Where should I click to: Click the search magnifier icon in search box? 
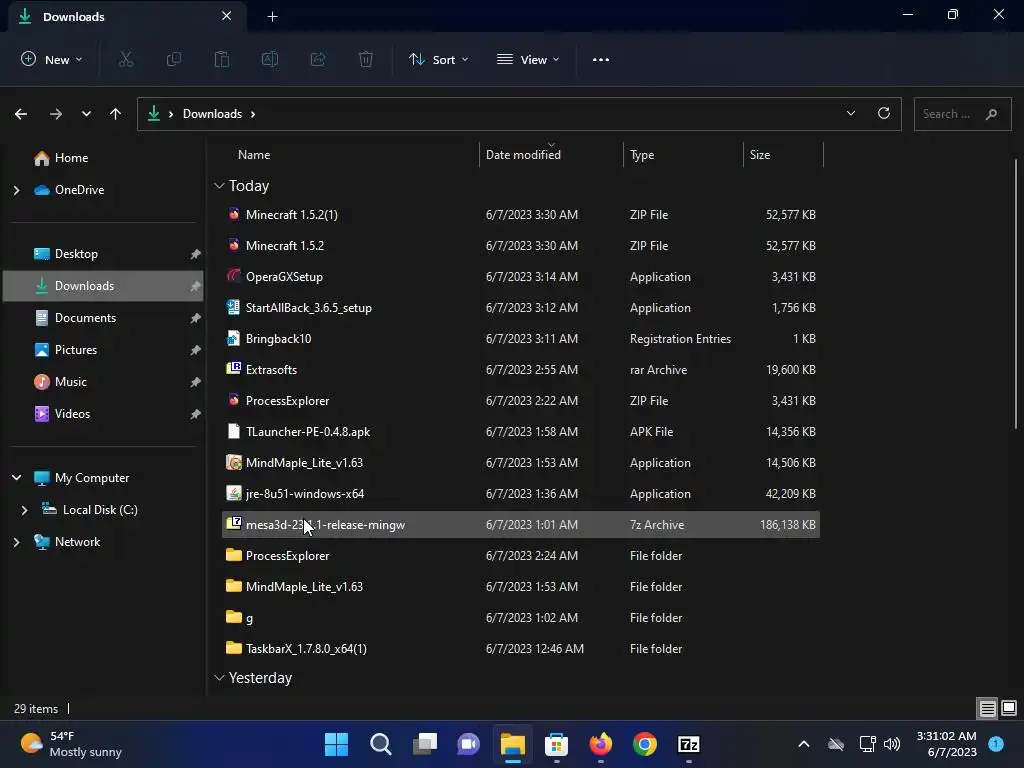[x=991, y=114]
